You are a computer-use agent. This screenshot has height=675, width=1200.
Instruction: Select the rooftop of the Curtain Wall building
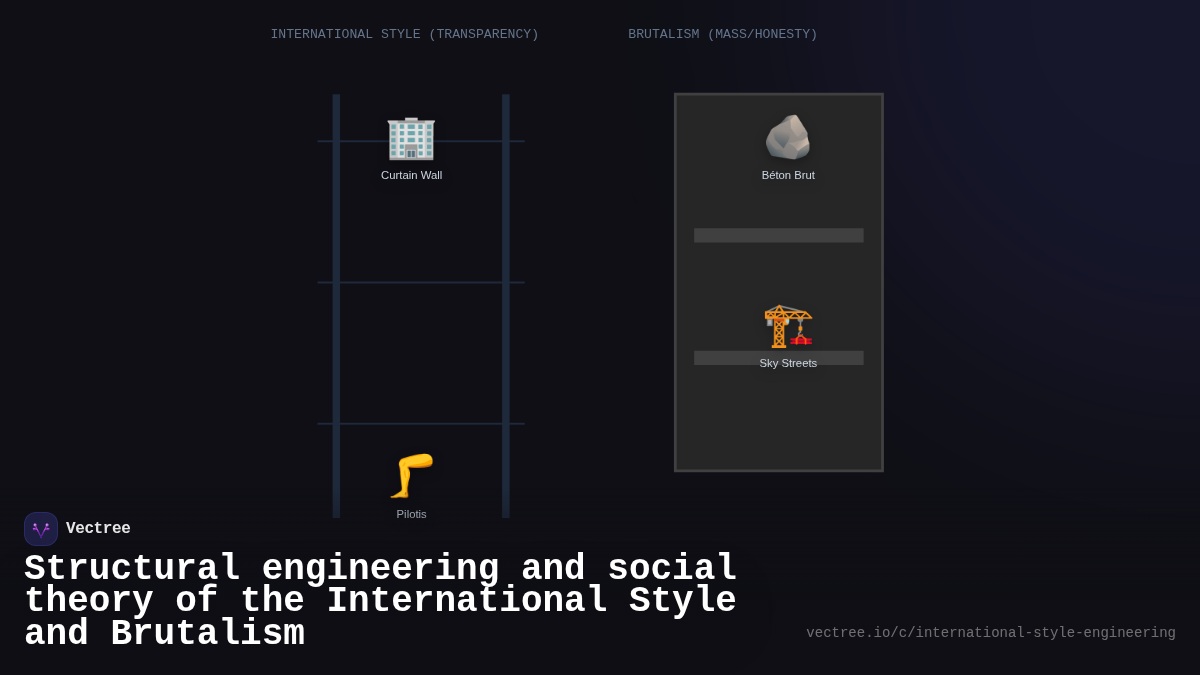(x=411, y=120)
